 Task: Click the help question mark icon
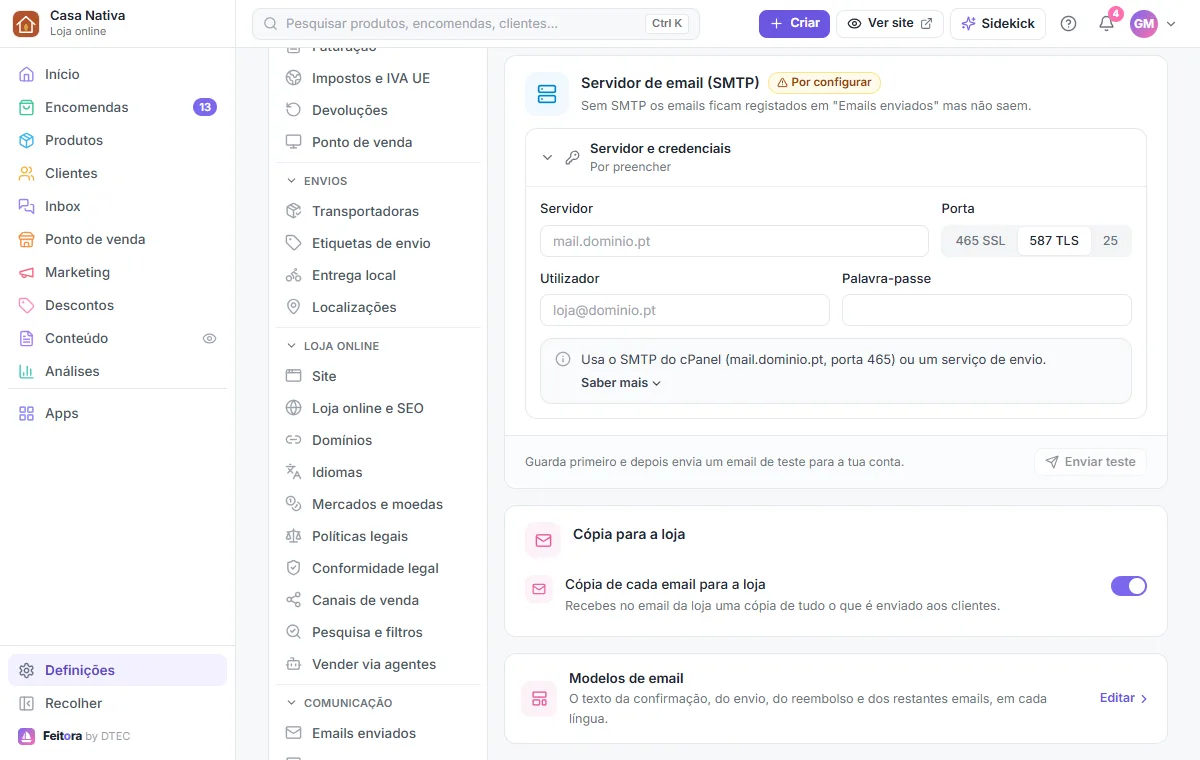pyautogui.click(x=1068, y=23)
